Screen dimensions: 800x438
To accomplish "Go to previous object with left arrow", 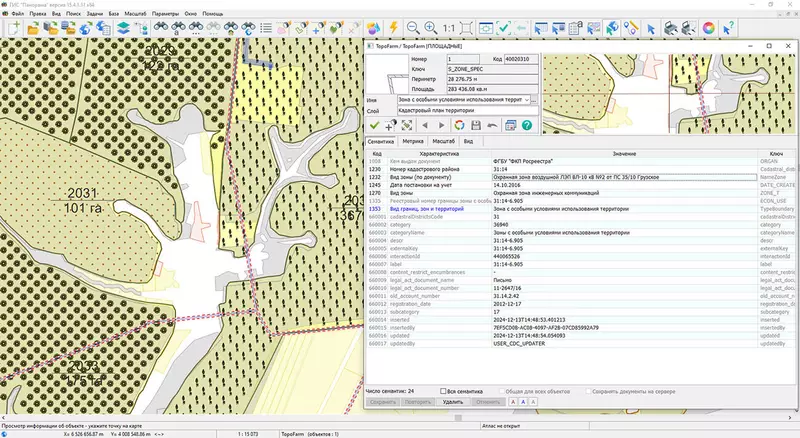I will click(x=423, y=125).
